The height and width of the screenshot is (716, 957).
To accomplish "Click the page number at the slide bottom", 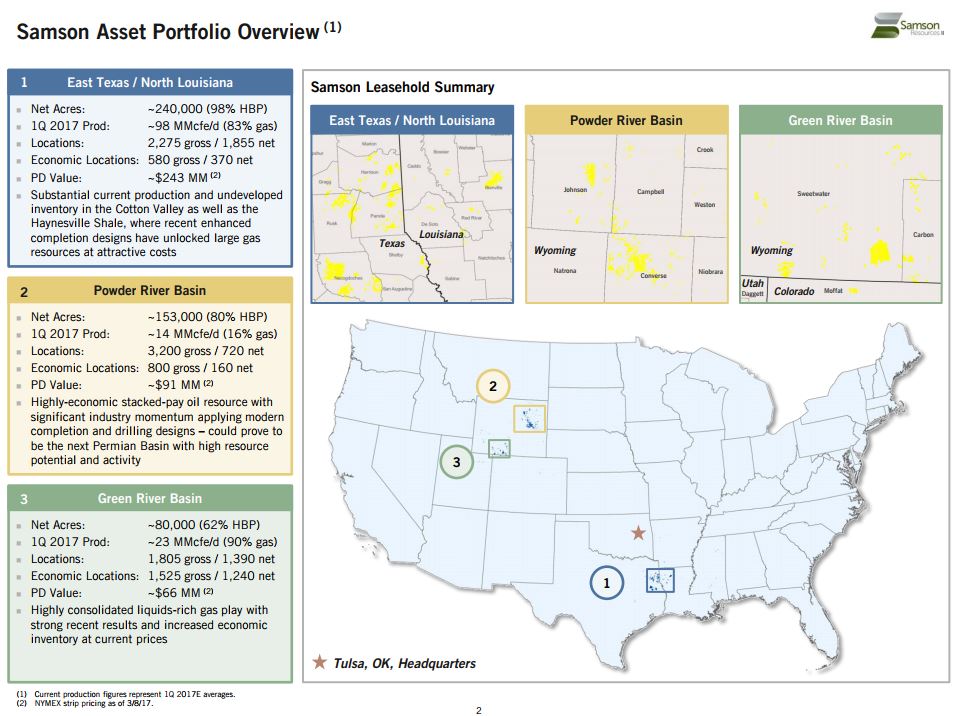I will click(478, 710).
